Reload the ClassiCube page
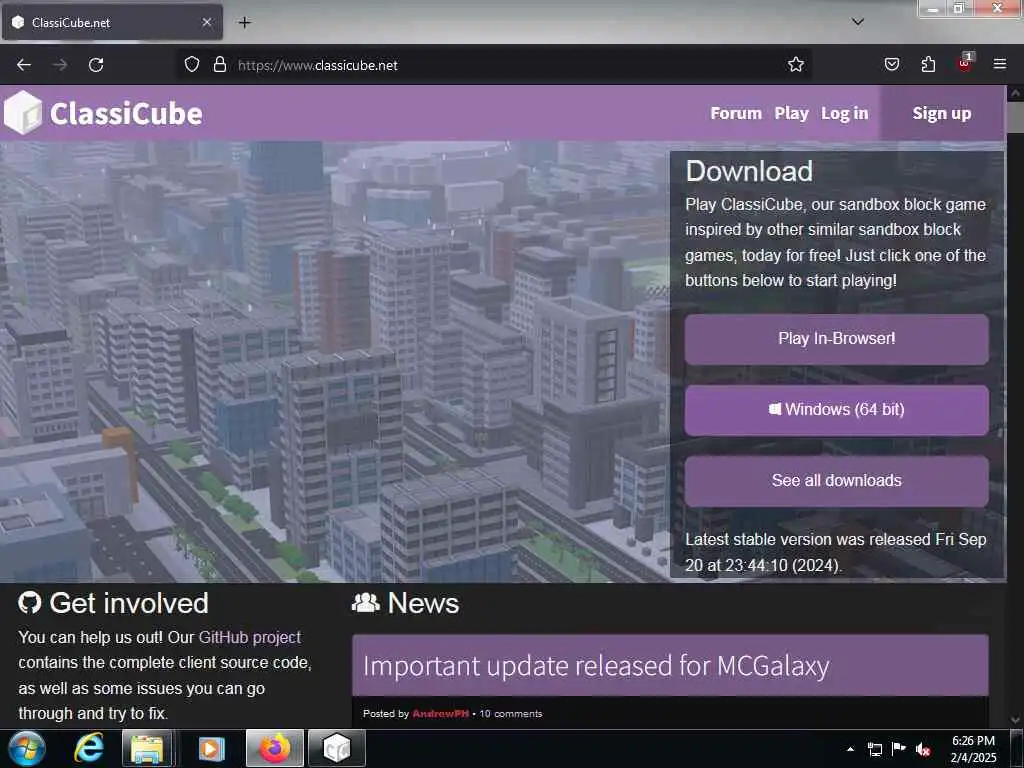 96,65
